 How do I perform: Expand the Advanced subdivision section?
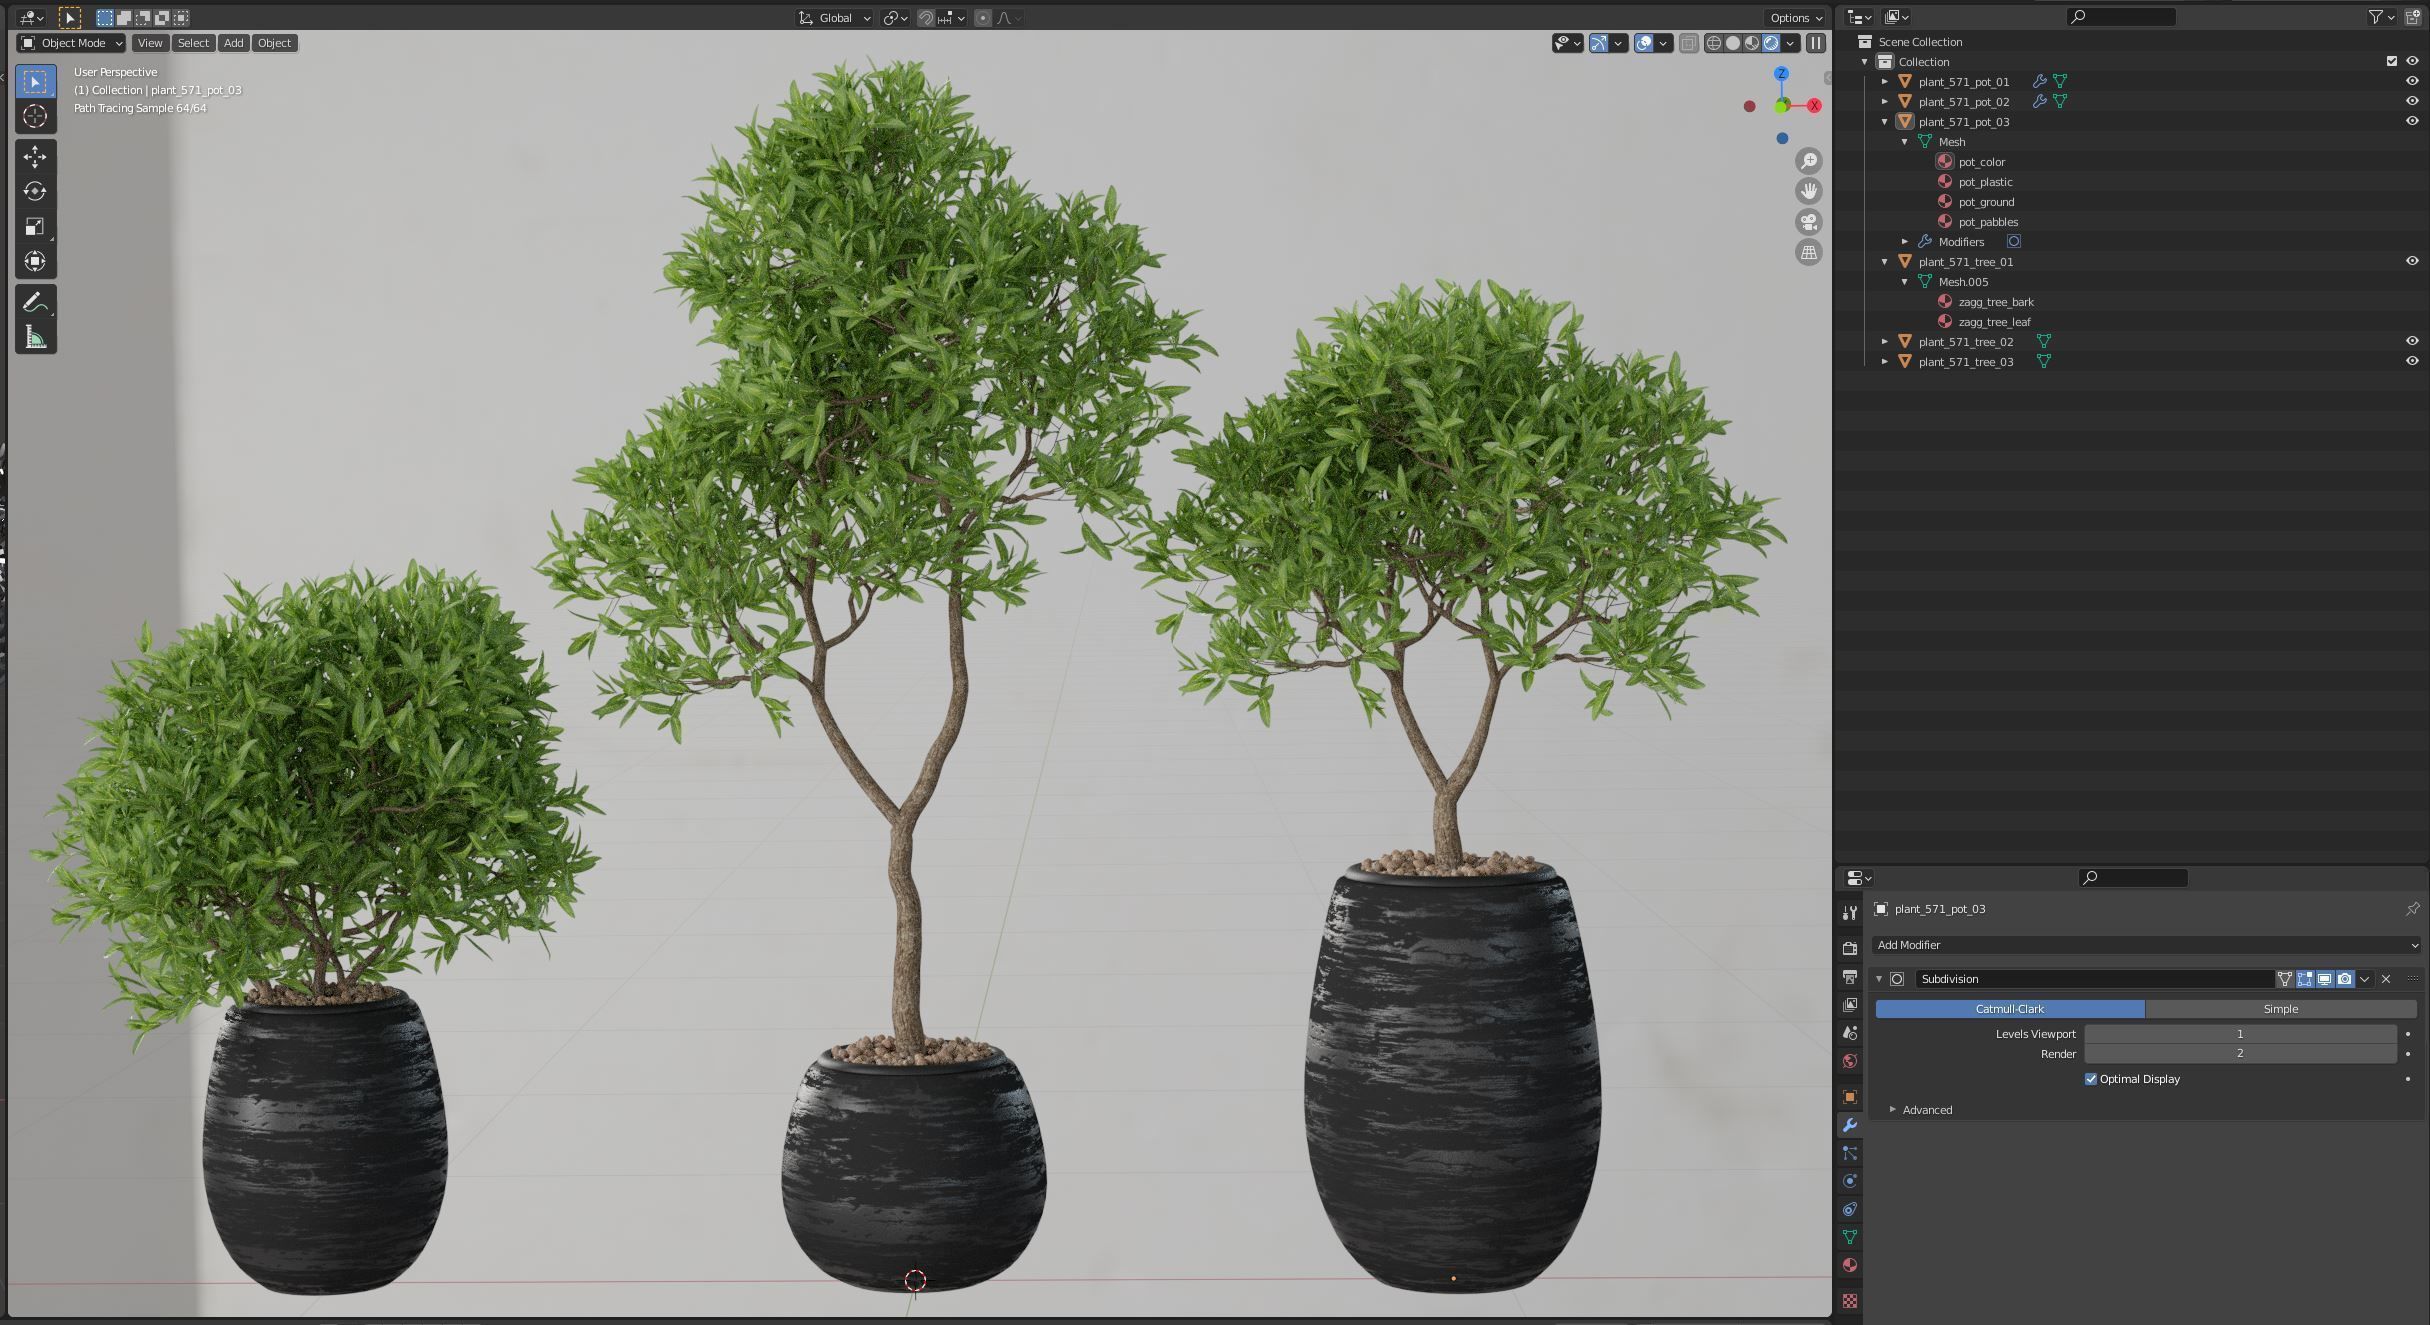coord(1893,1110)
